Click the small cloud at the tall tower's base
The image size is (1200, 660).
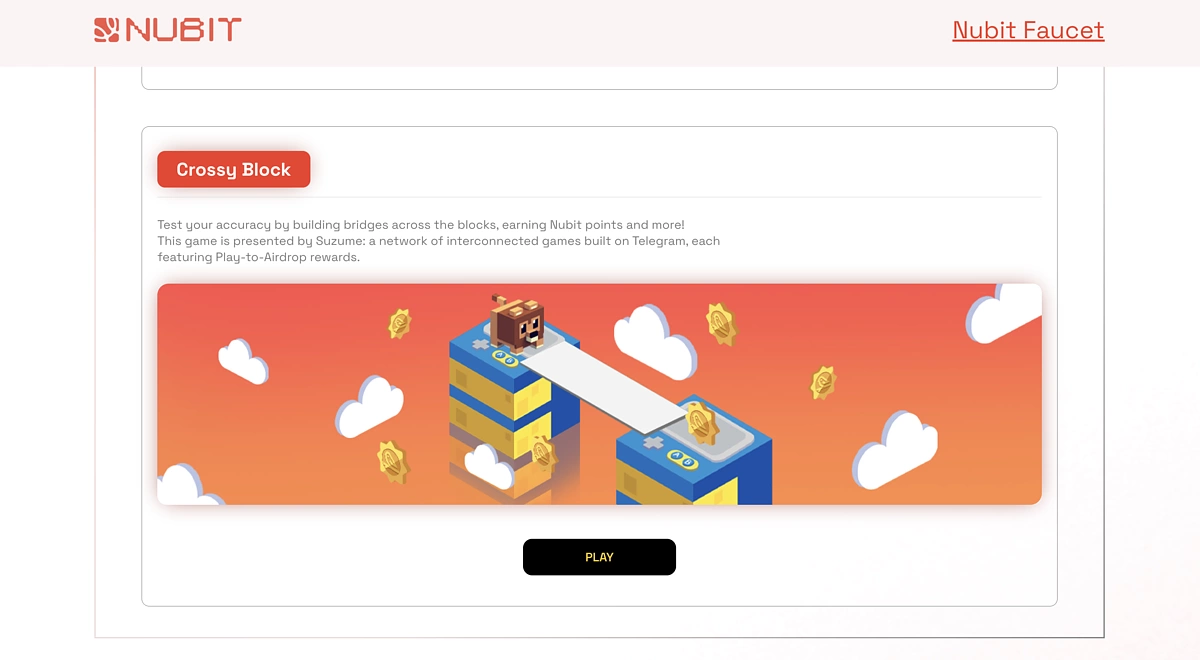point(489,466)
